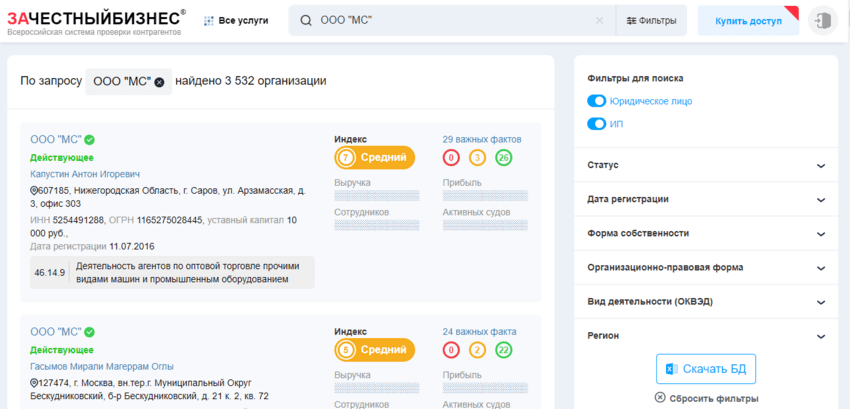
Task: Open the ЗАЧЕСТНЫЙБИЗНЕС logo home link
Action: tap(96, 22)
